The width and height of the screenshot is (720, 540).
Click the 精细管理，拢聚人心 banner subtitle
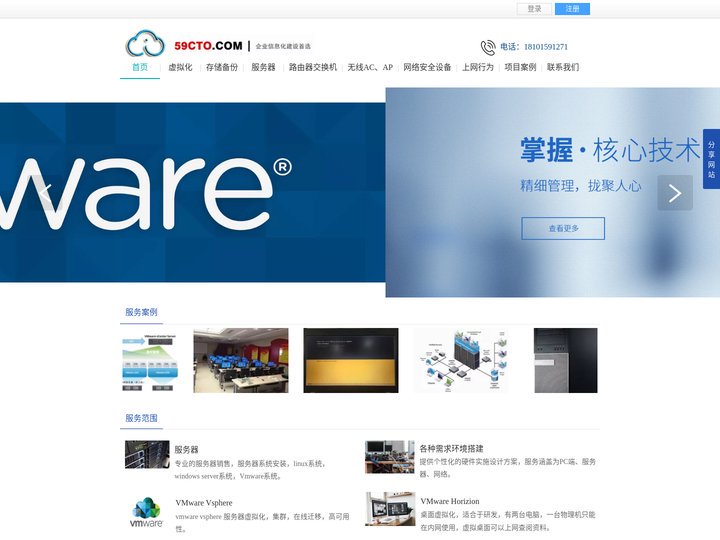[580, 186]
